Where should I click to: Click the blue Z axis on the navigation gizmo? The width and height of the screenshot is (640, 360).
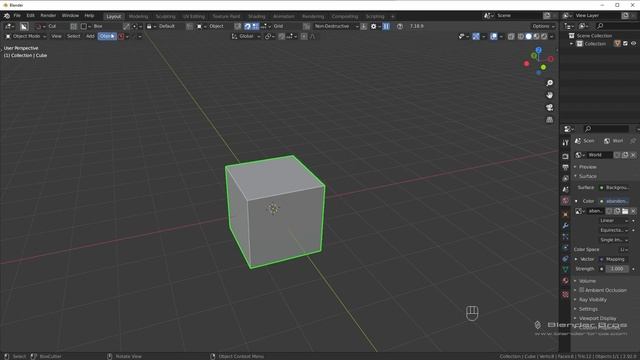[539, 50]
